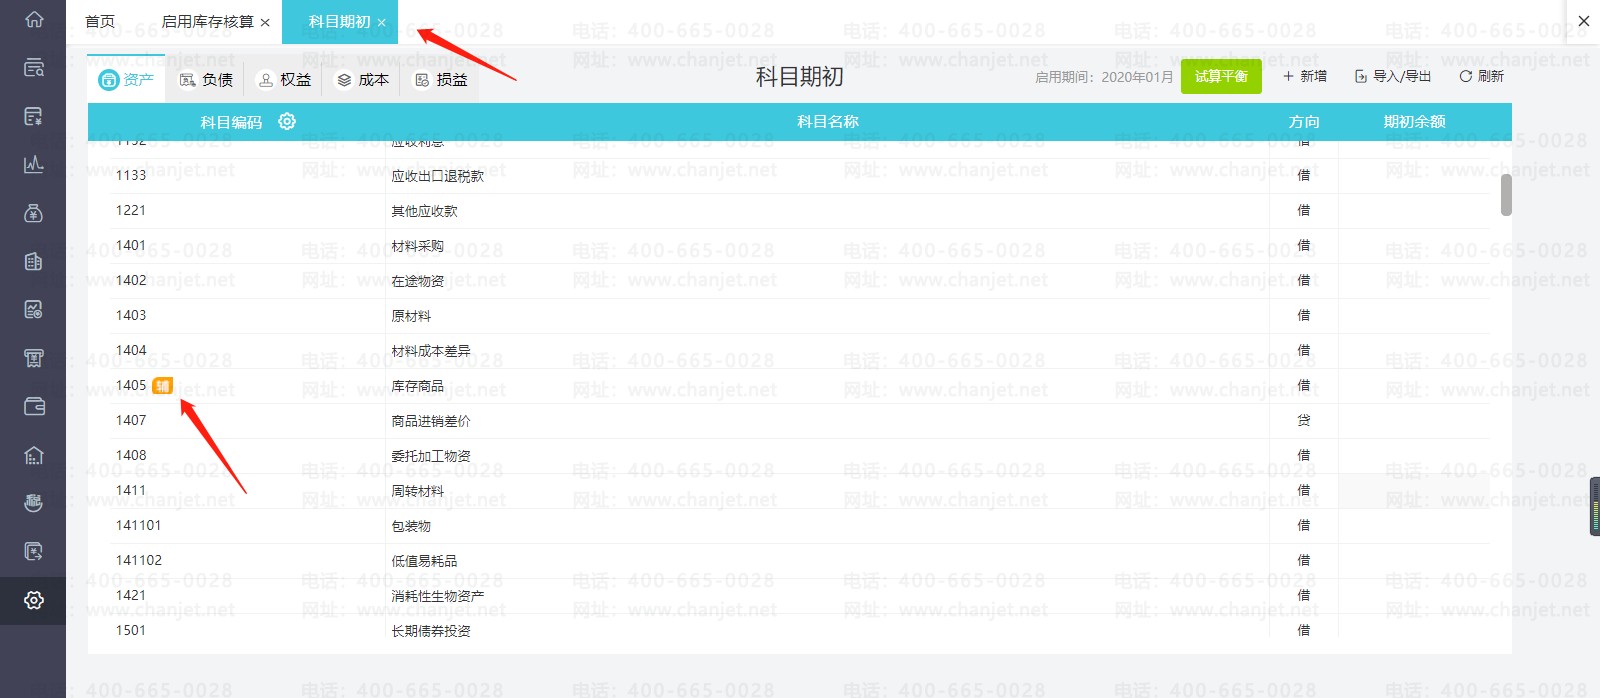Select account code 141101
This screenshot has width=1600, height=698.
pos(138,525)
